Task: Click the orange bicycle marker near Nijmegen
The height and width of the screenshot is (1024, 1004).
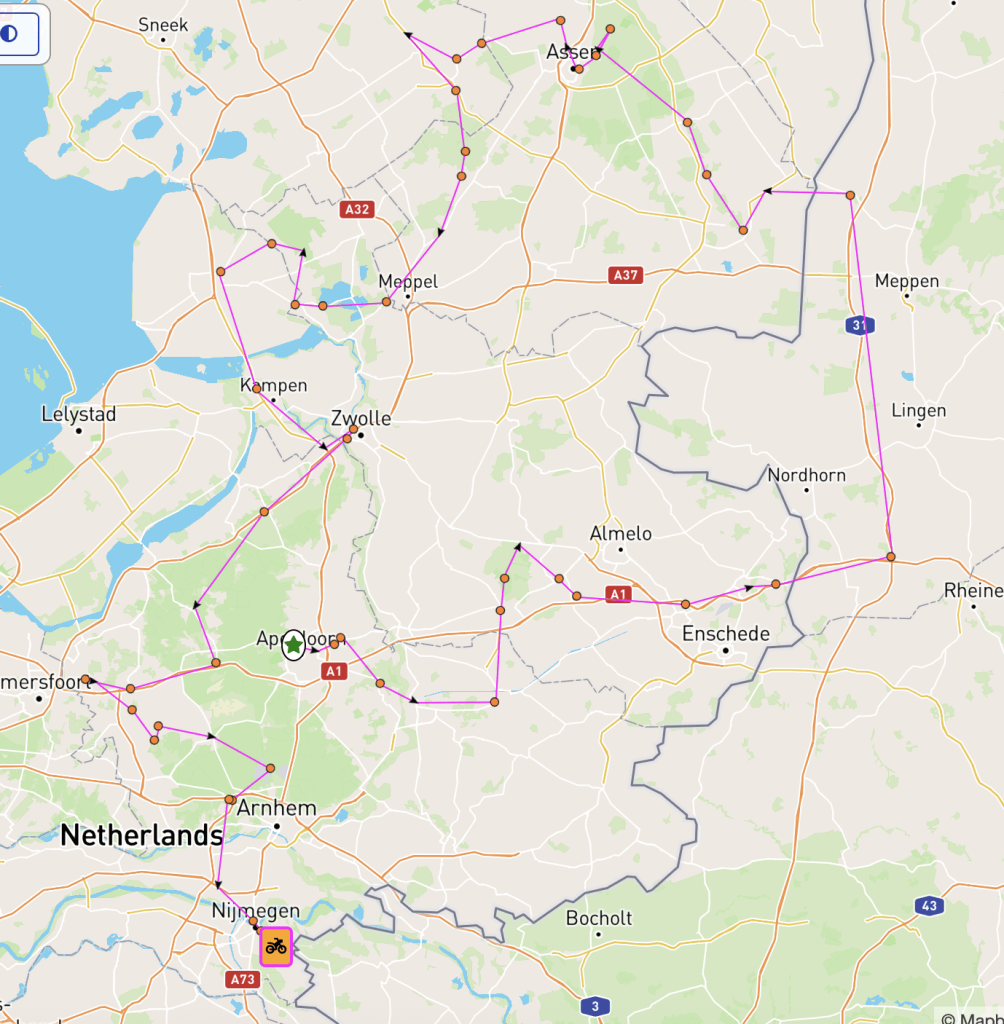Action: point(276,946)
